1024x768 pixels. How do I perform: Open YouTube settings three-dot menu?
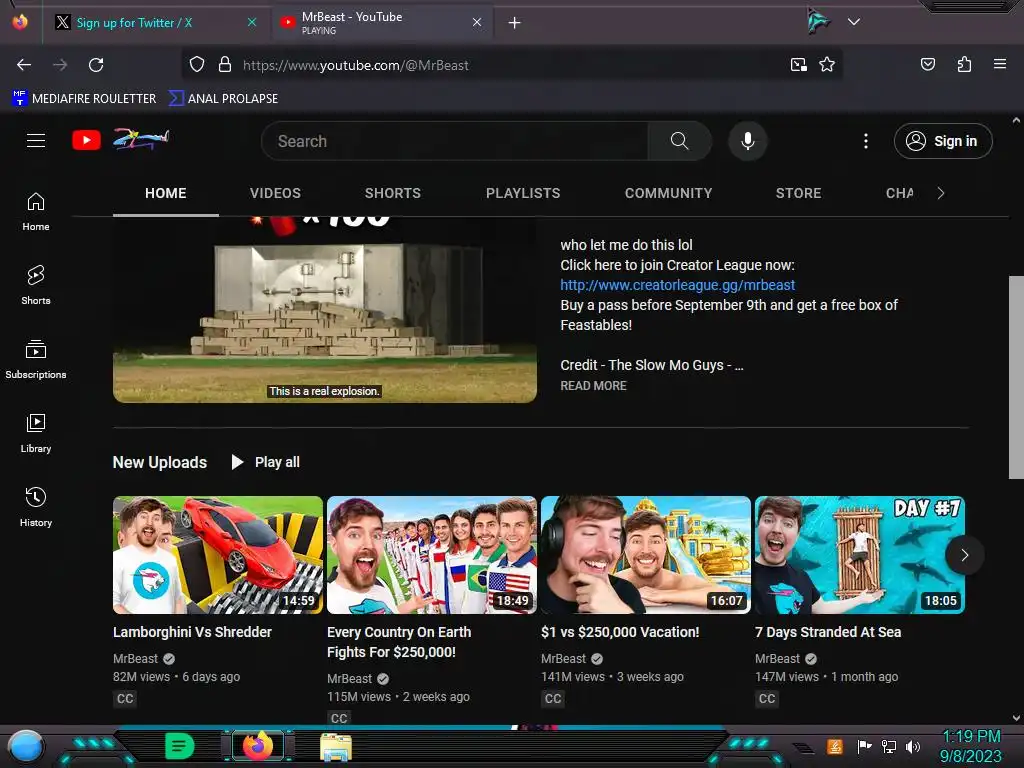click(866, 141)
